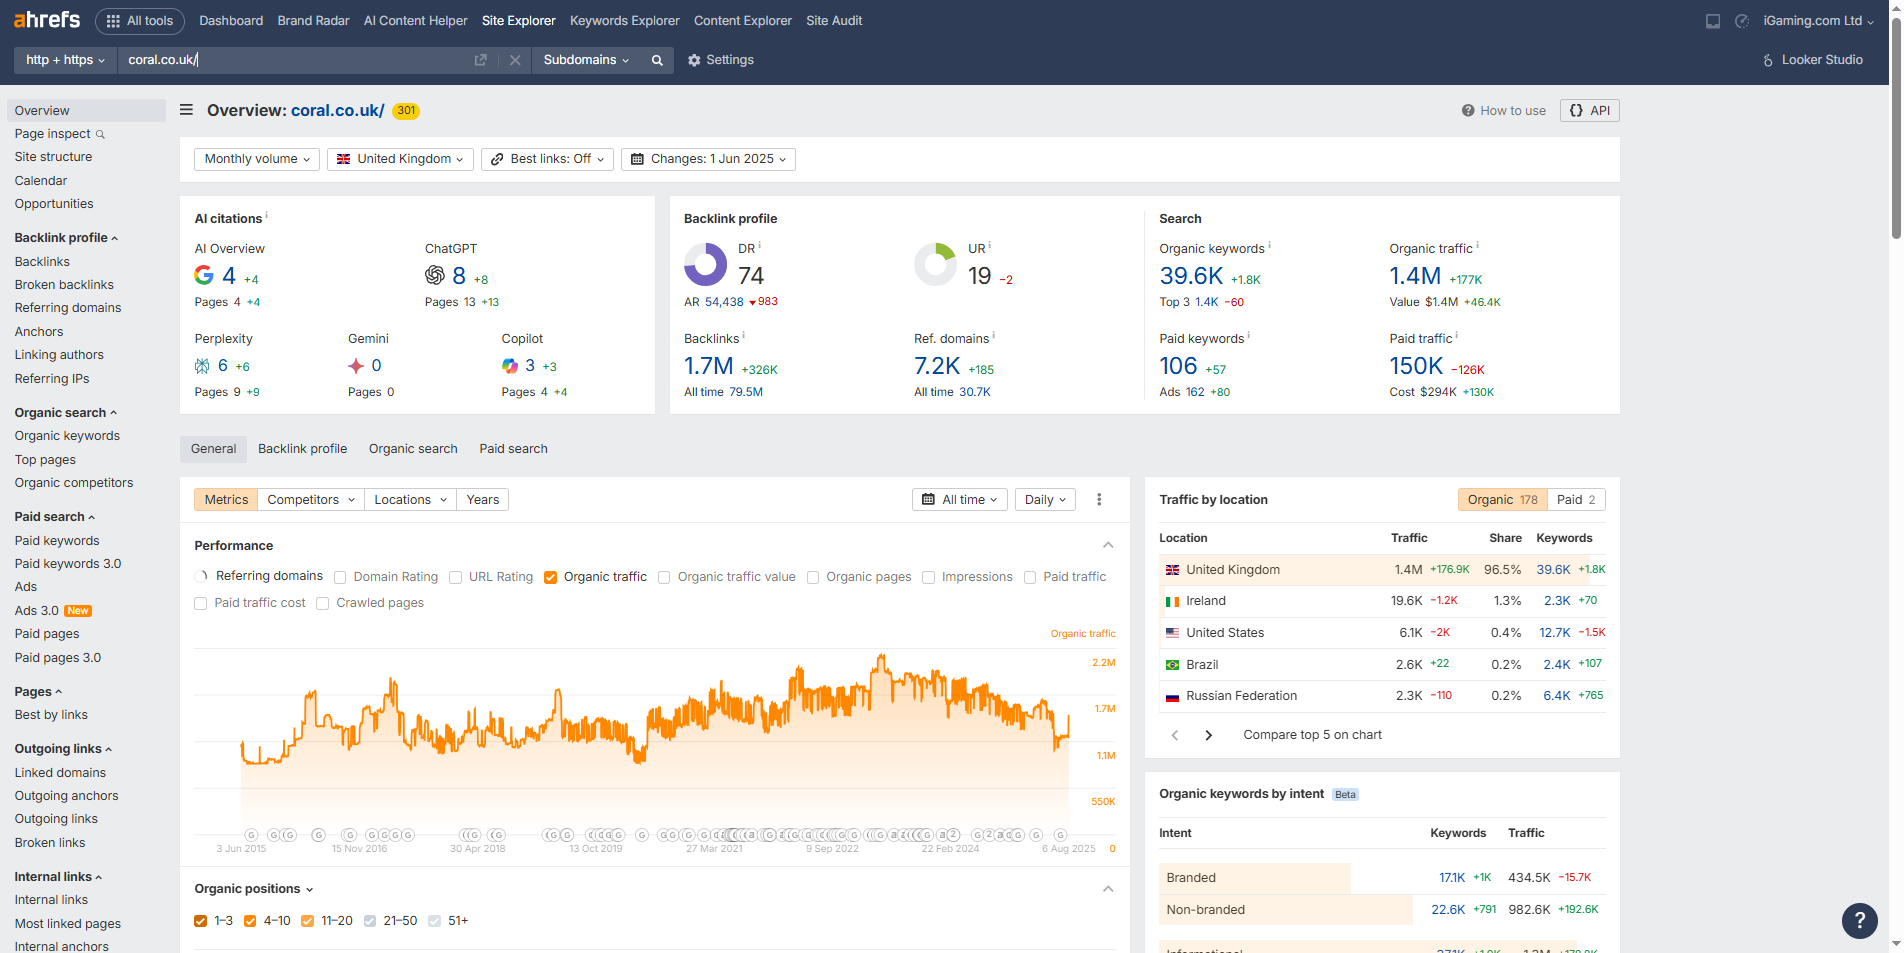Click the AI citations info icon

[x=267, y=215]
